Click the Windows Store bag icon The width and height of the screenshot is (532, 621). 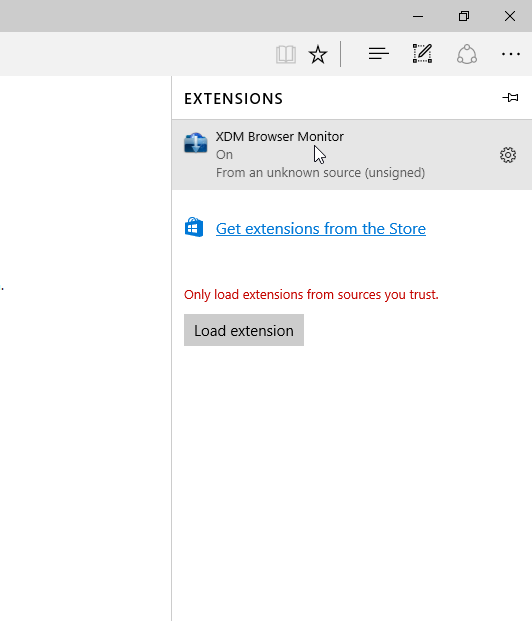click(194, 227)
